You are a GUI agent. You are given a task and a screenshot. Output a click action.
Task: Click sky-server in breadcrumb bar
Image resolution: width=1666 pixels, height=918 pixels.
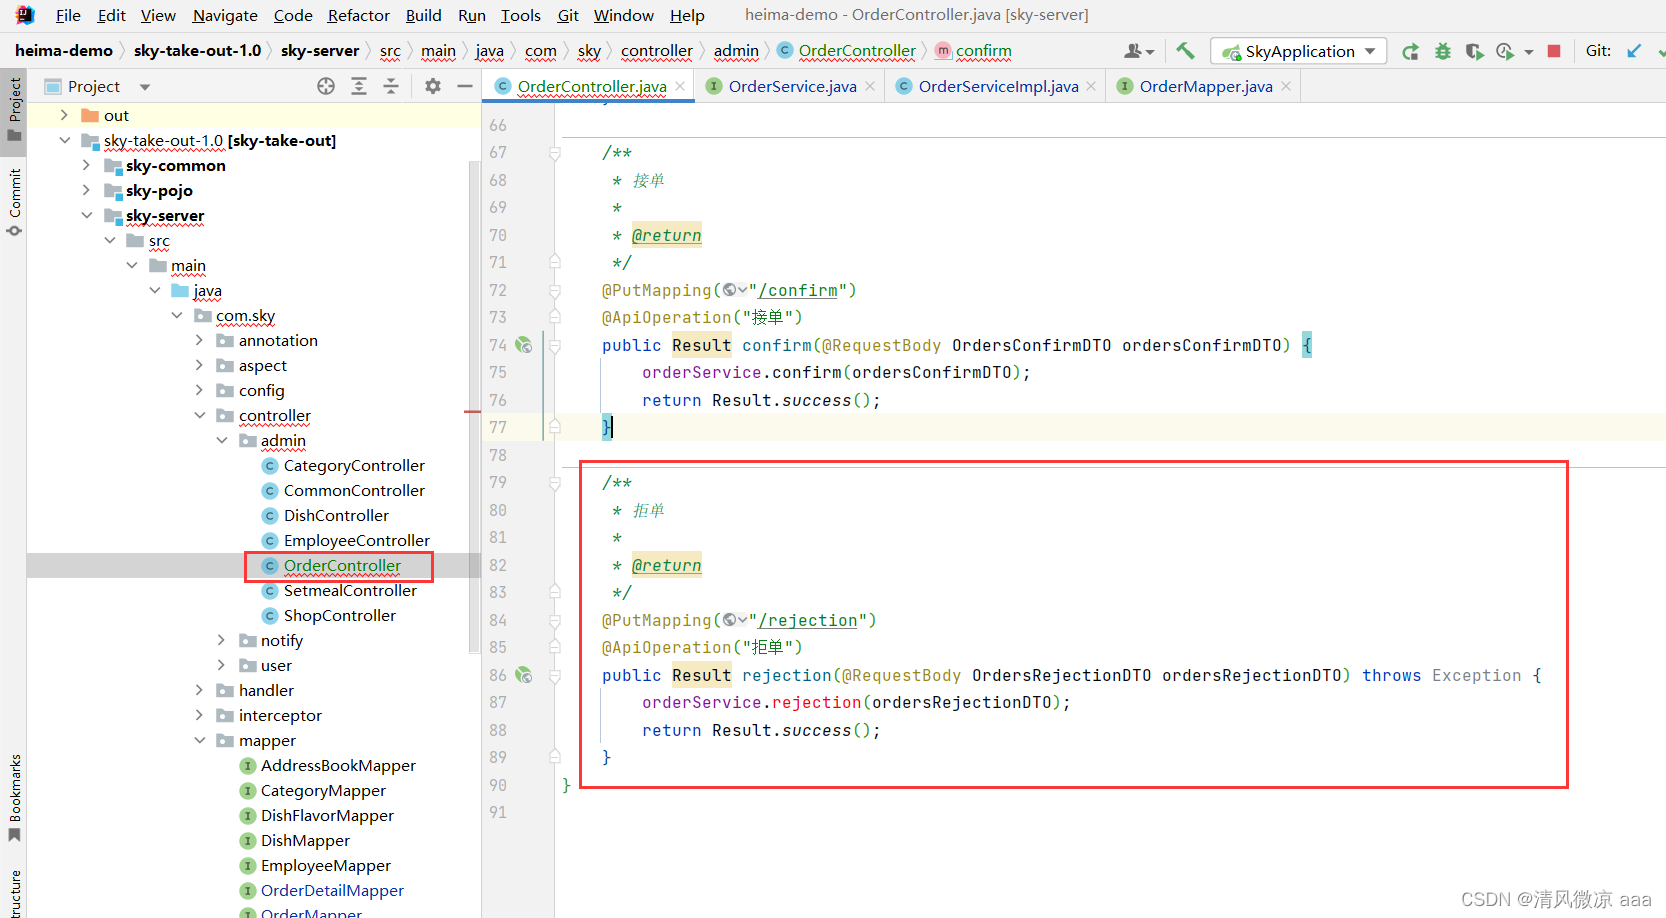320,51
